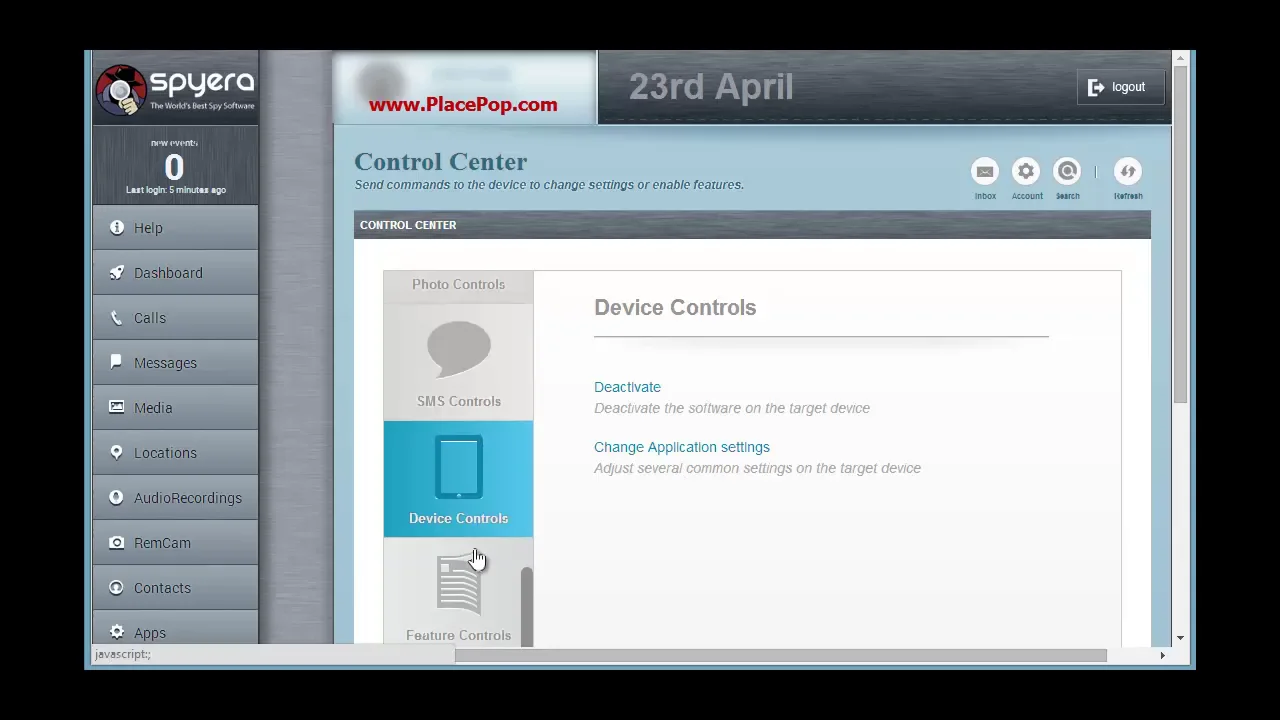Click the horizontal scrollbar thumb at the bottom
Image resolution: width=1280 pixels, height=720 pixels.
point(781,655)
